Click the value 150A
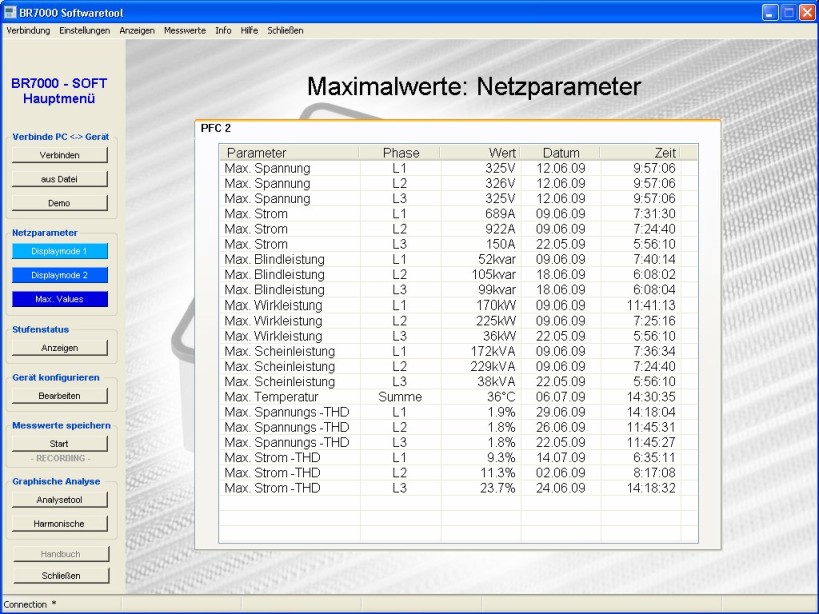This screenshot has height=614, width=819. [x=499, y=244]
